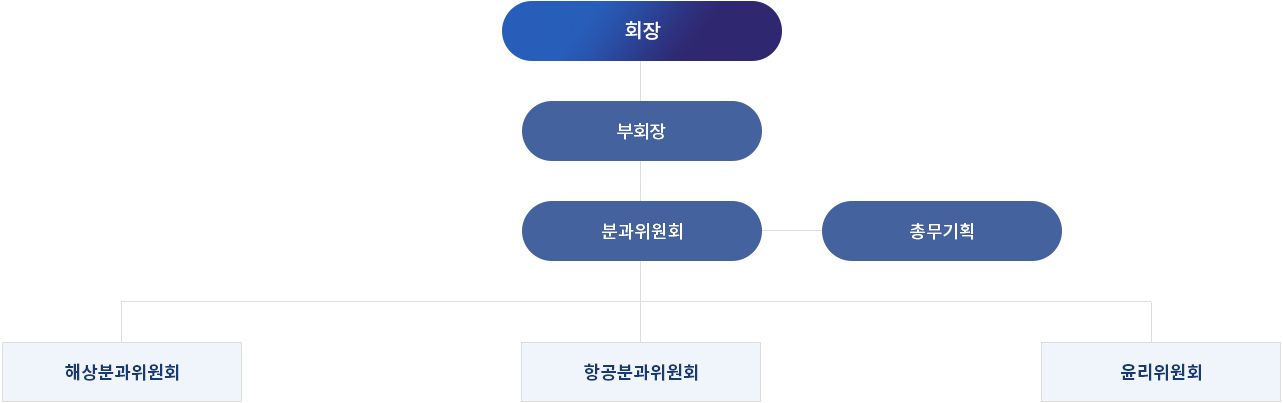Click the vertical line directly above 해상분과위원회

pyautogui.click(x=122, y=322)
